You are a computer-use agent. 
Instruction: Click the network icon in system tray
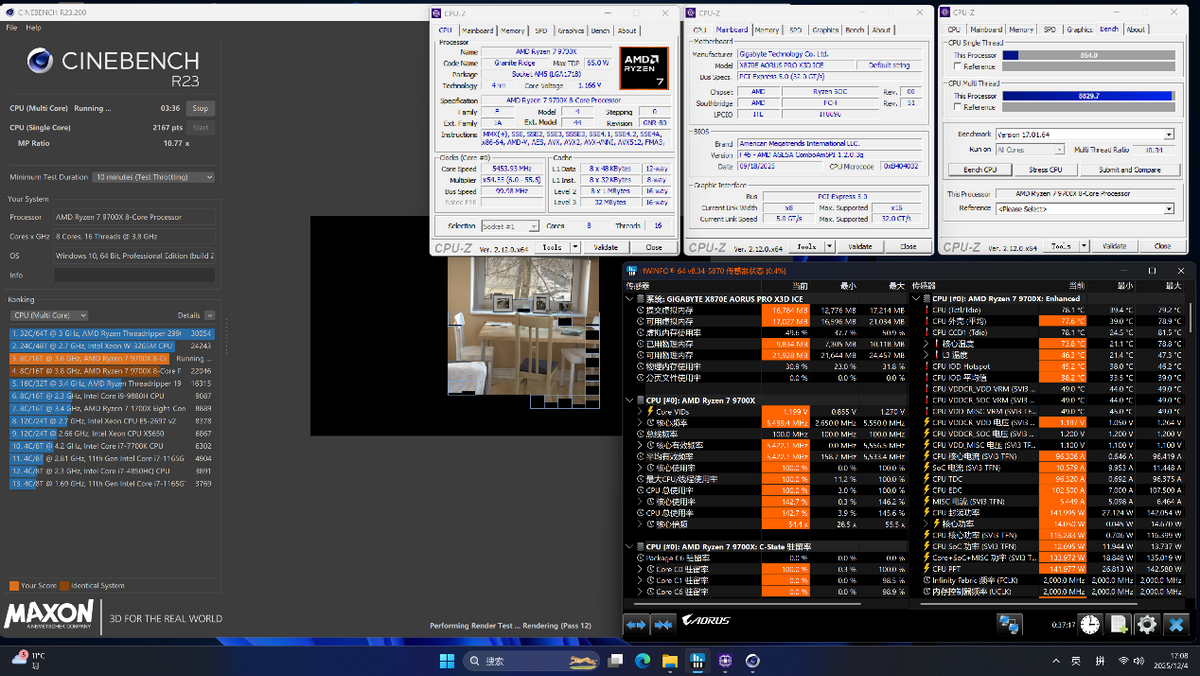(x=1123, y=661)
